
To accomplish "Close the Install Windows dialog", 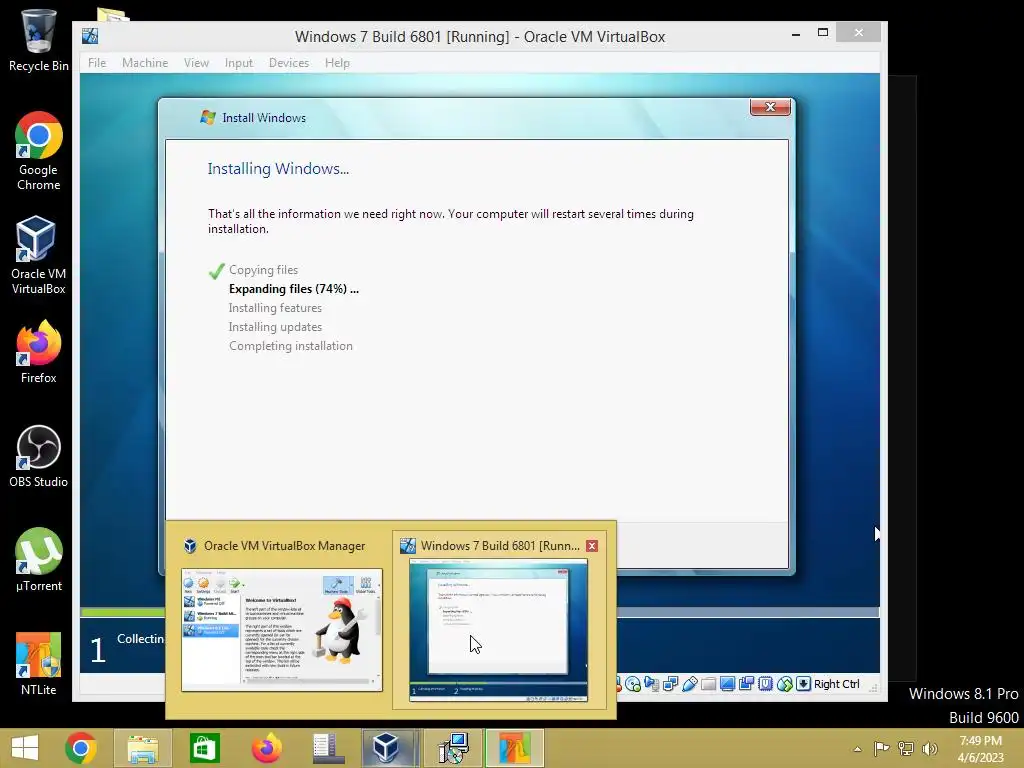I will [x=770, y=107].
